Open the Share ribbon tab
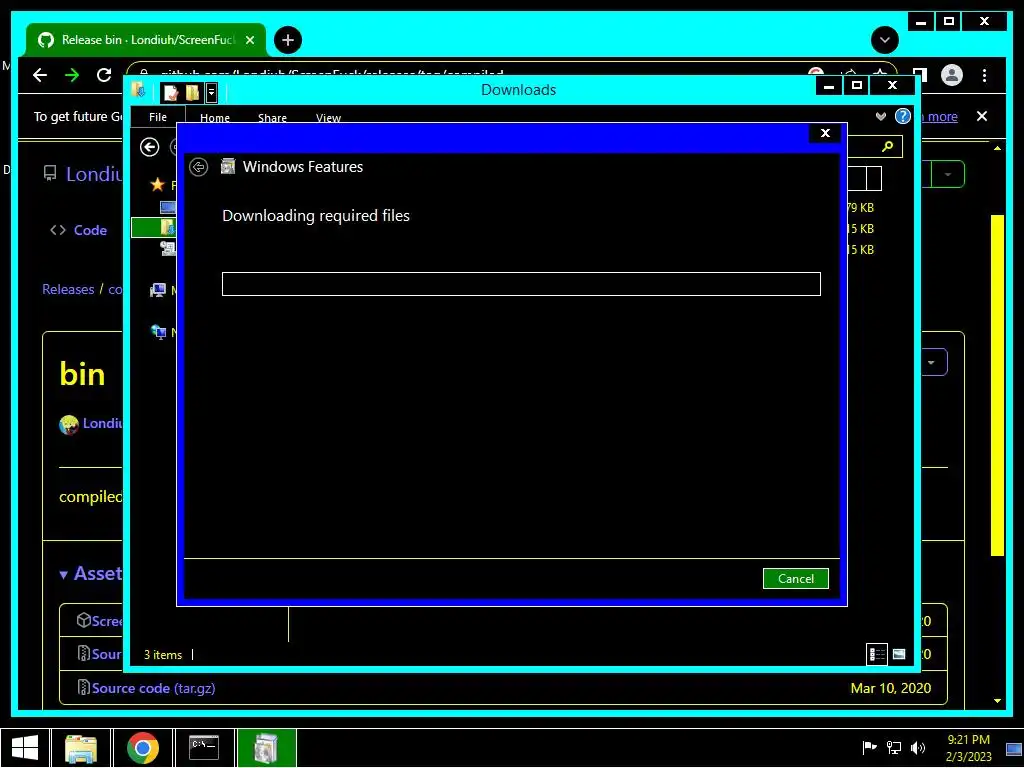The image size is (1024, 768). tap(272, 118)
